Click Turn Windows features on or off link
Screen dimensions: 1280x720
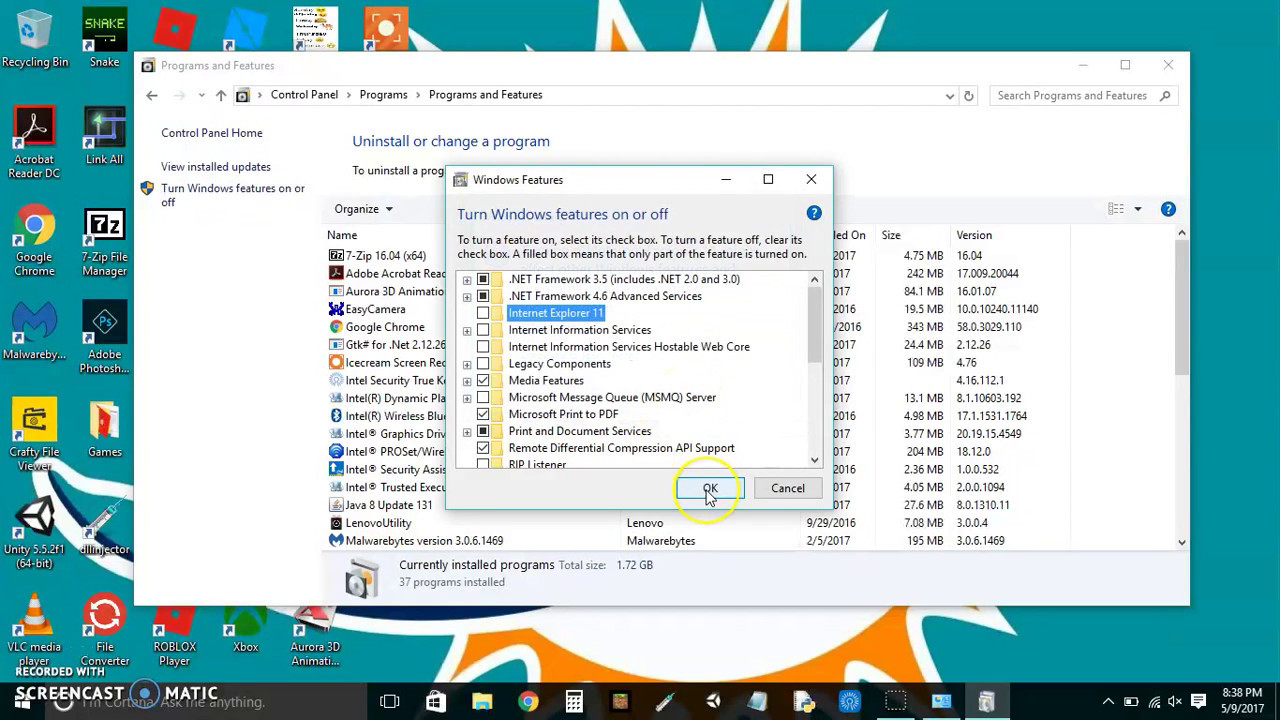tap(233, 195)
